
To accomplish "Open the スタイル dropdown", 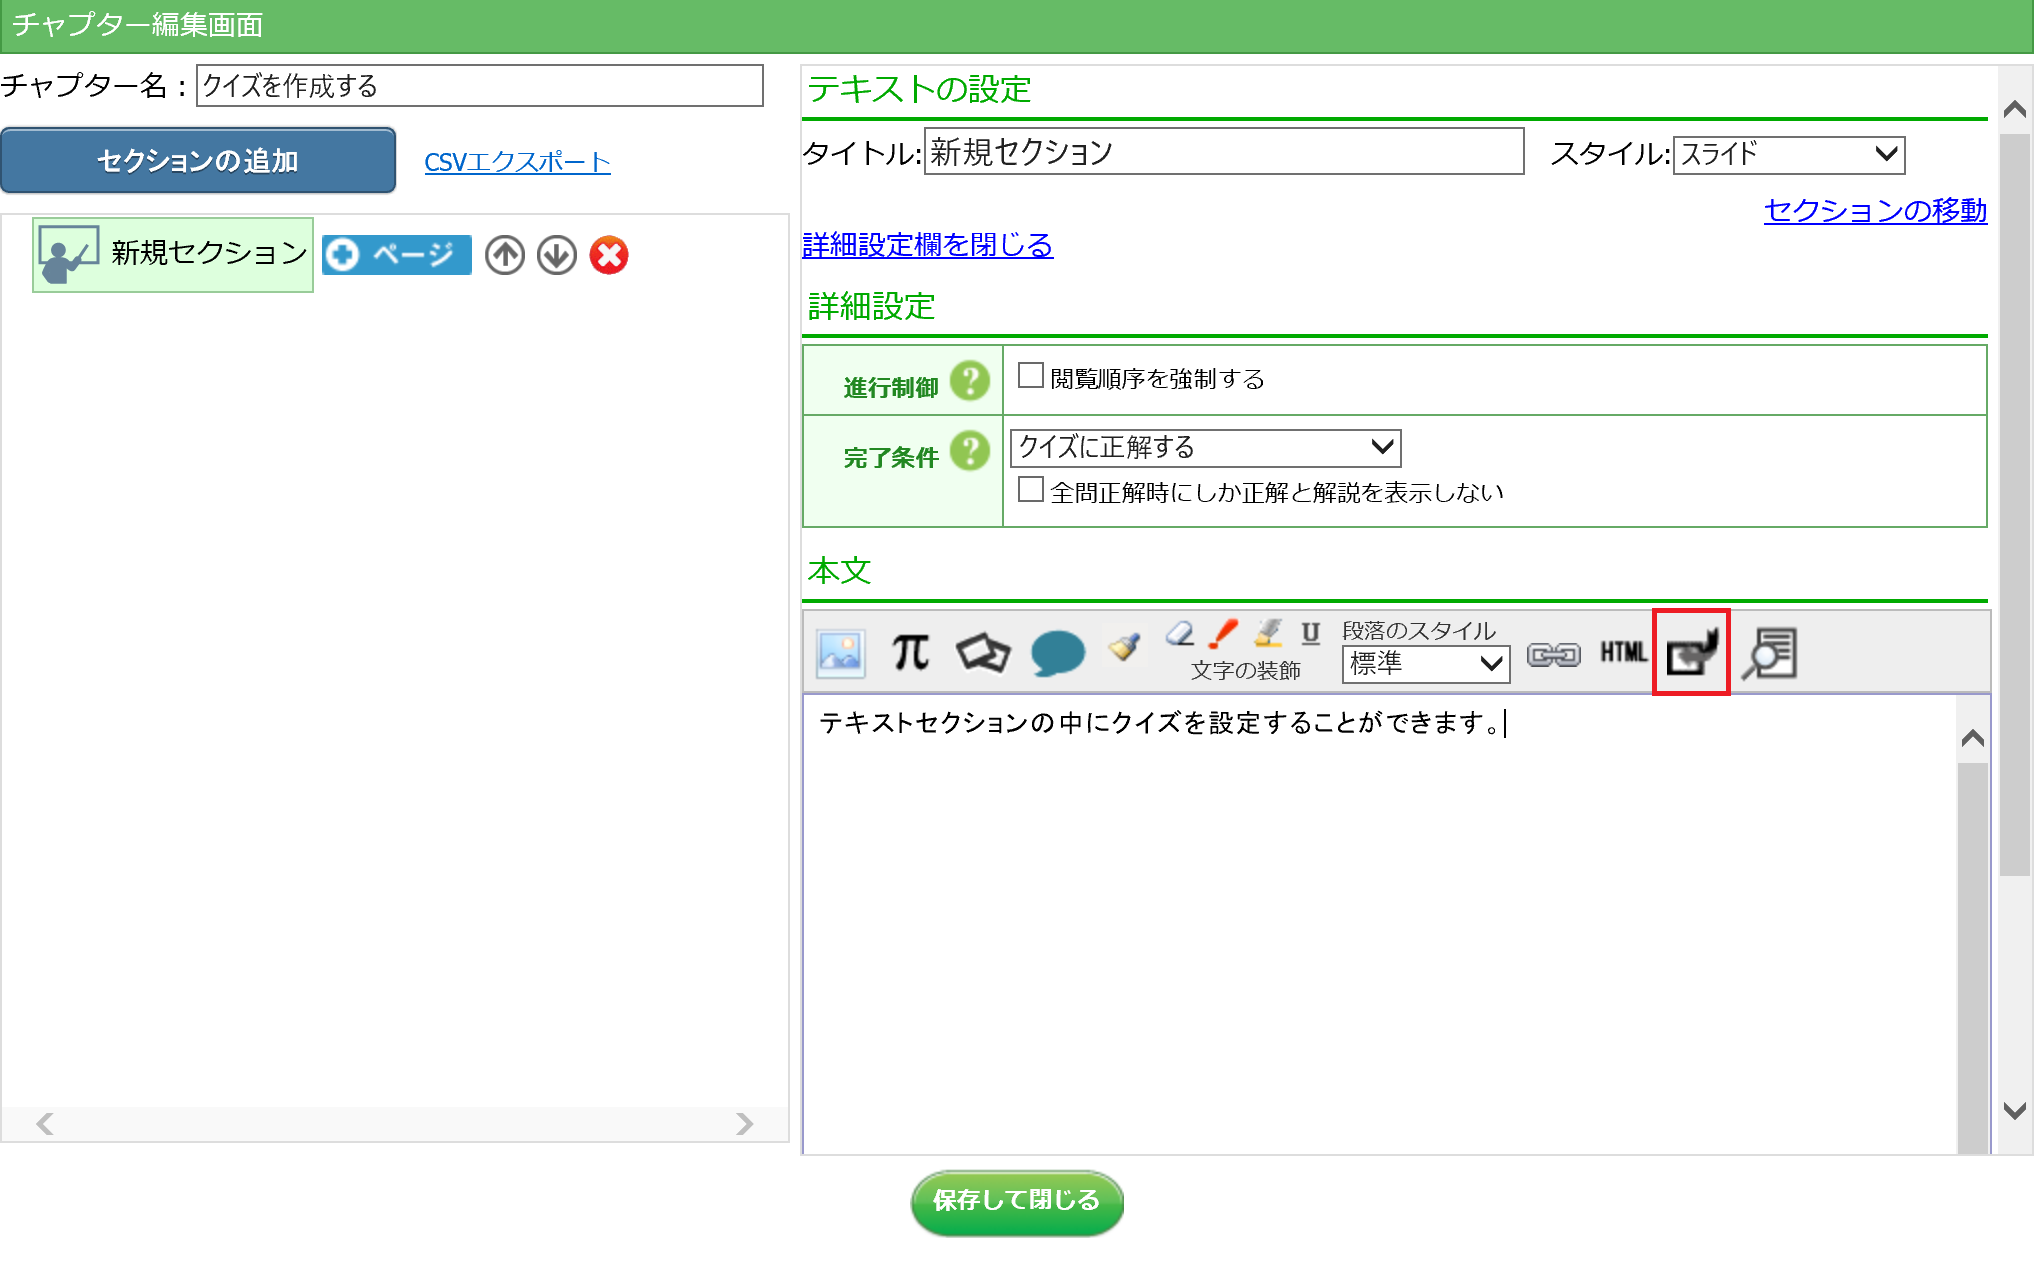I will point(1788,154).
